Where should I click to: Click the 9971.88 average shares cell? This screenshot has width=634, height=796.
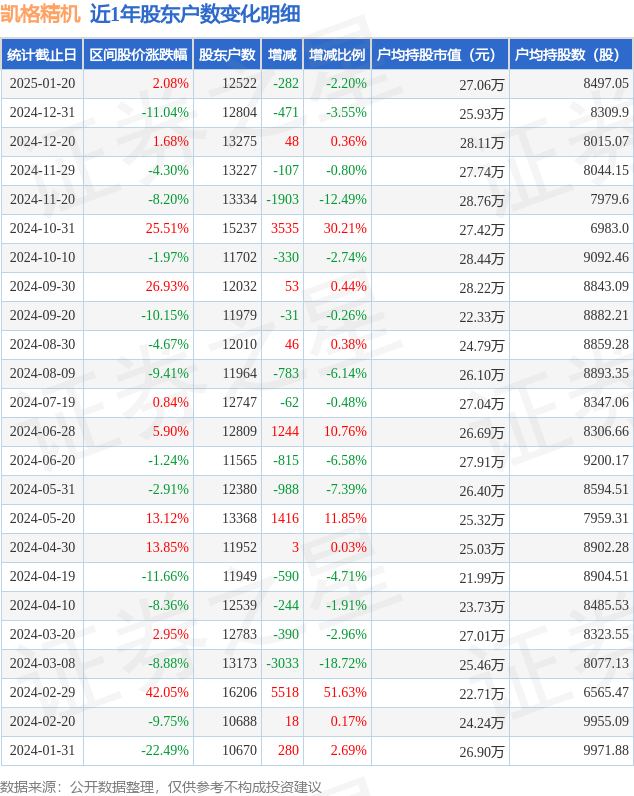pos(606,750)
